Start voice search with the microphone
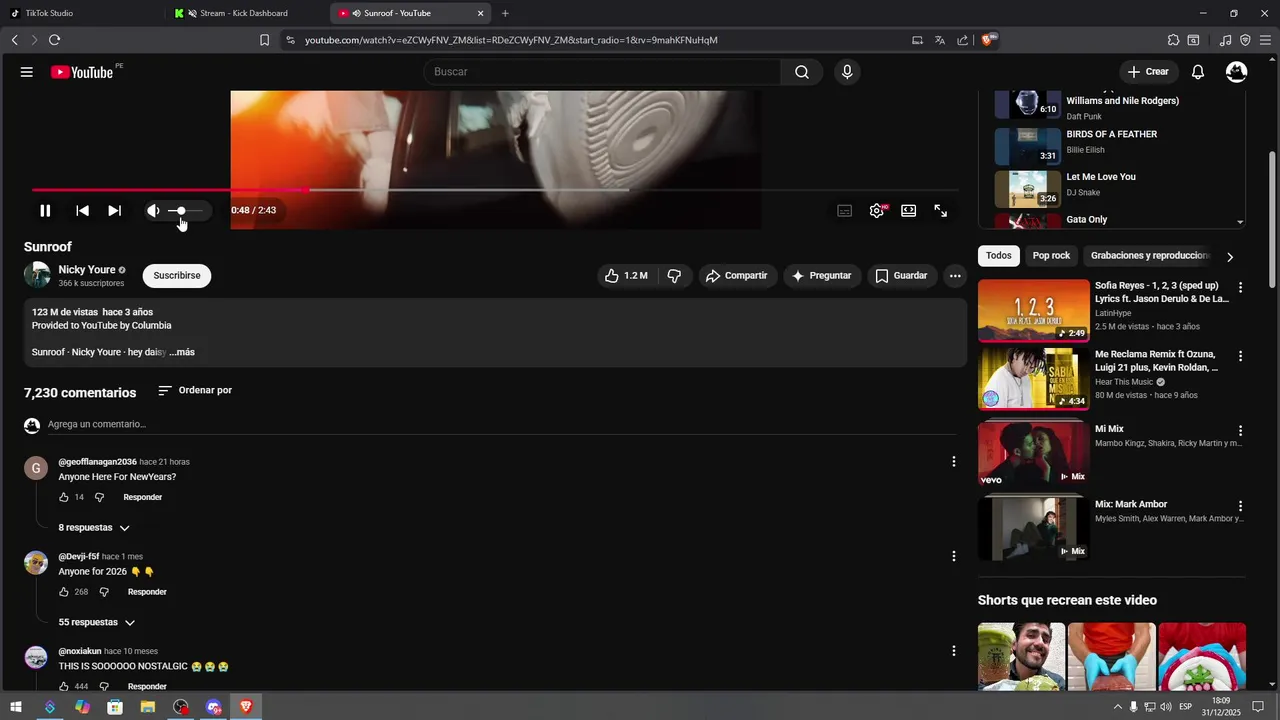Image resolution: width=1280 pixels, height=720 pixels. (x=847, y=72)
